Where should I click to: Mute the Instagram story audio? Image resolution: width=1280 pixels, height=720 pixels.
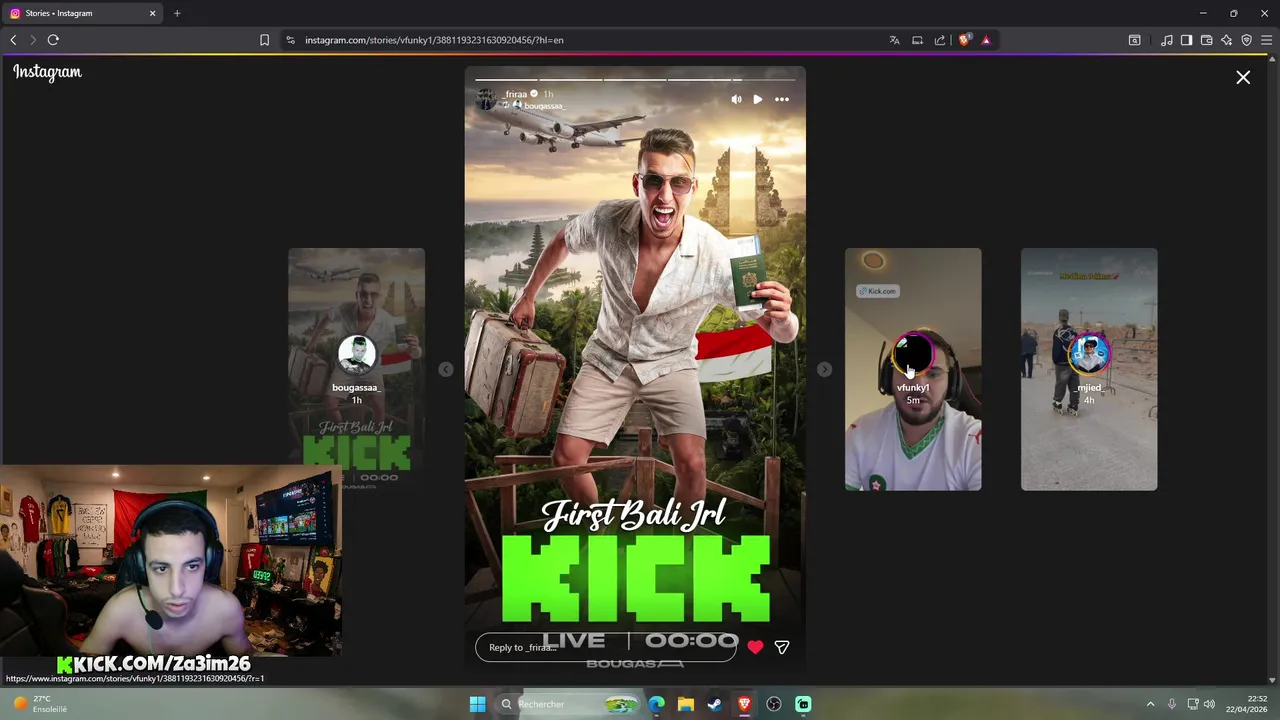736,99
